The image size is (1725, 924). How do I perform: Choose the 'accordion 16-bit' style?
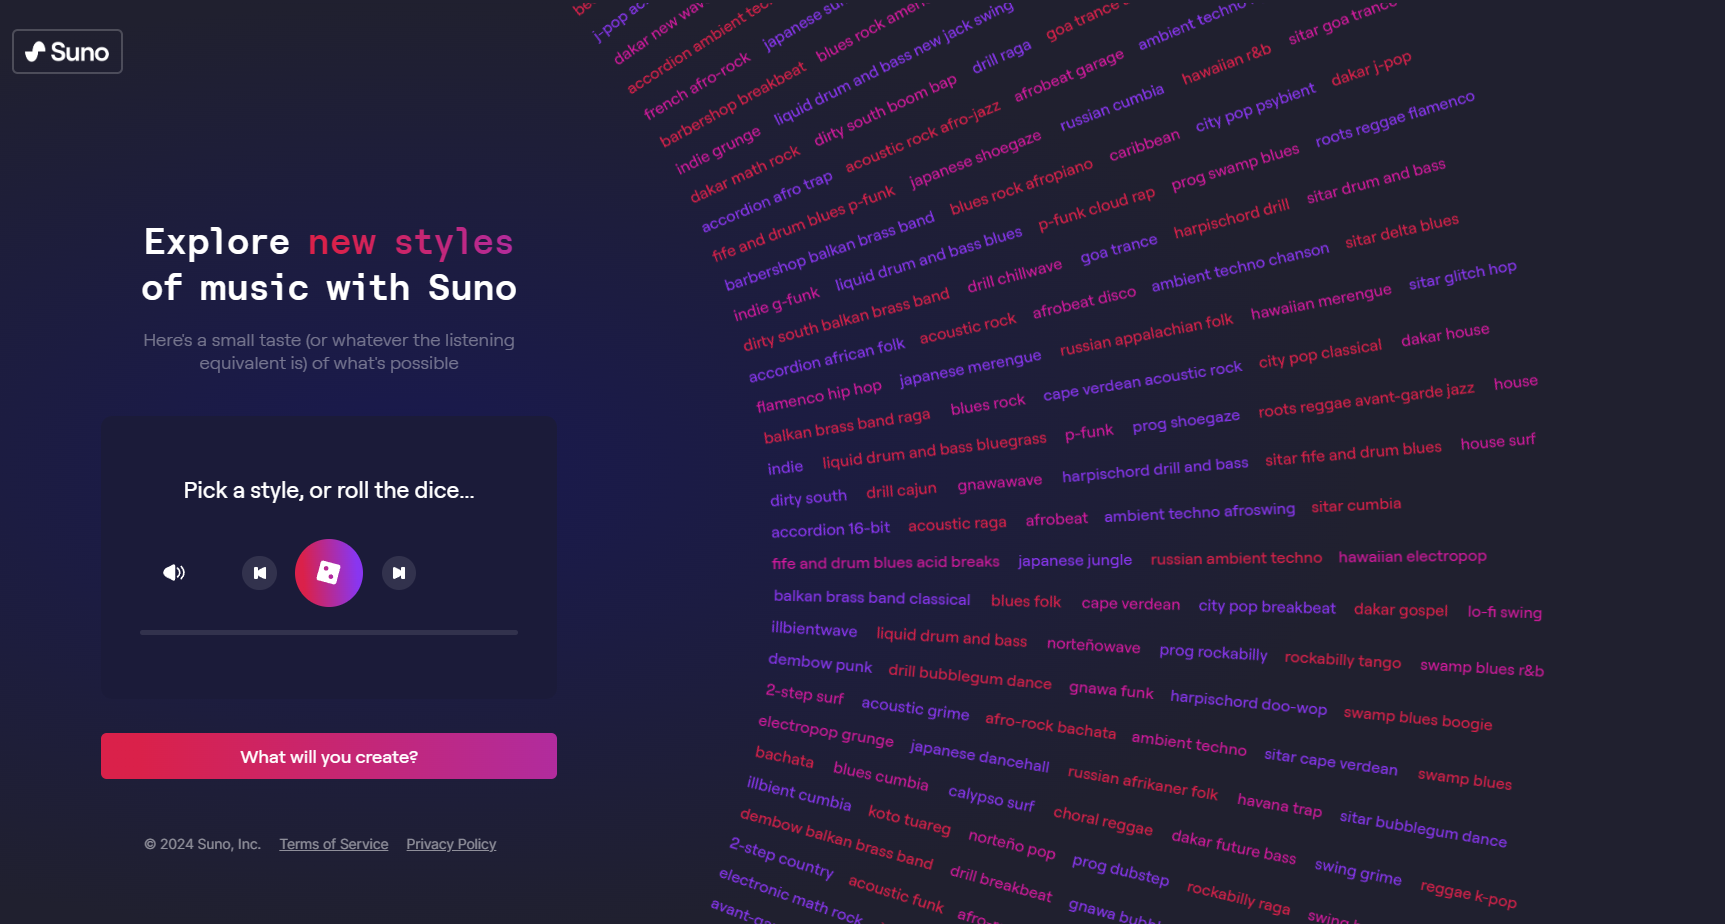830,529
